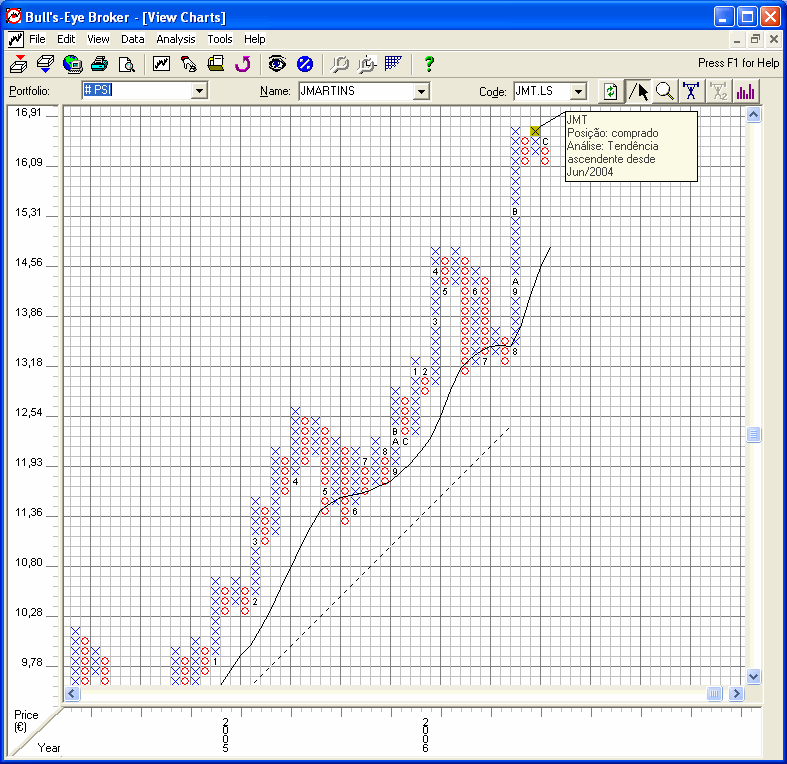Click the vertical scrollbar thumb on chart

tap(754, 435)
